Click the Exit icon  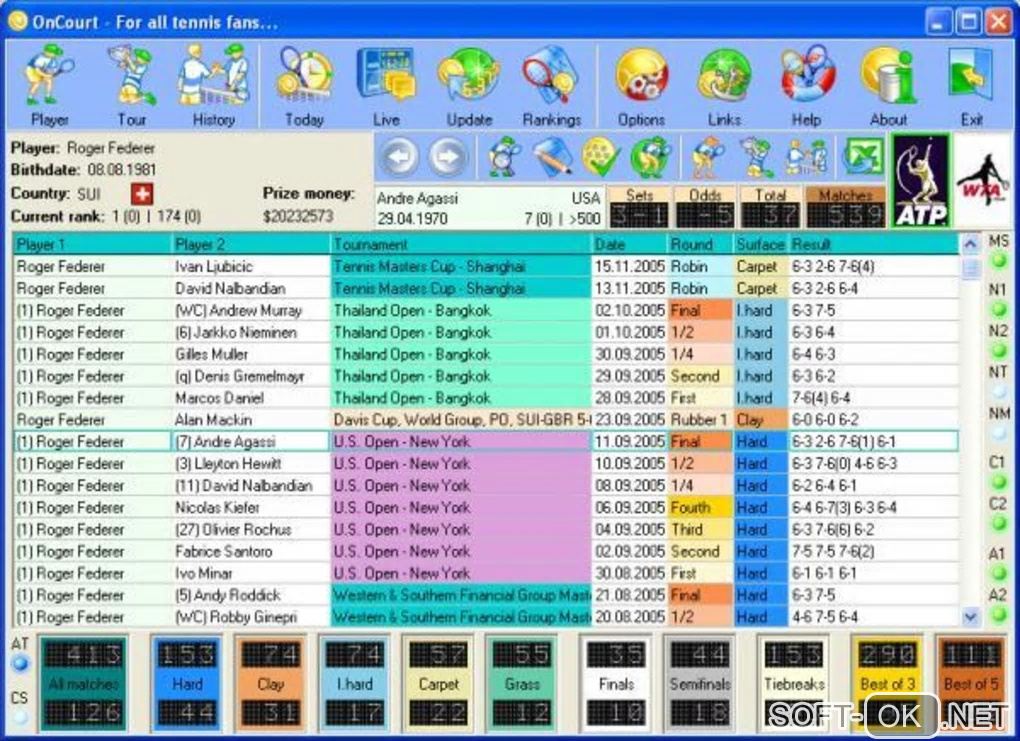tap(971, 85)
